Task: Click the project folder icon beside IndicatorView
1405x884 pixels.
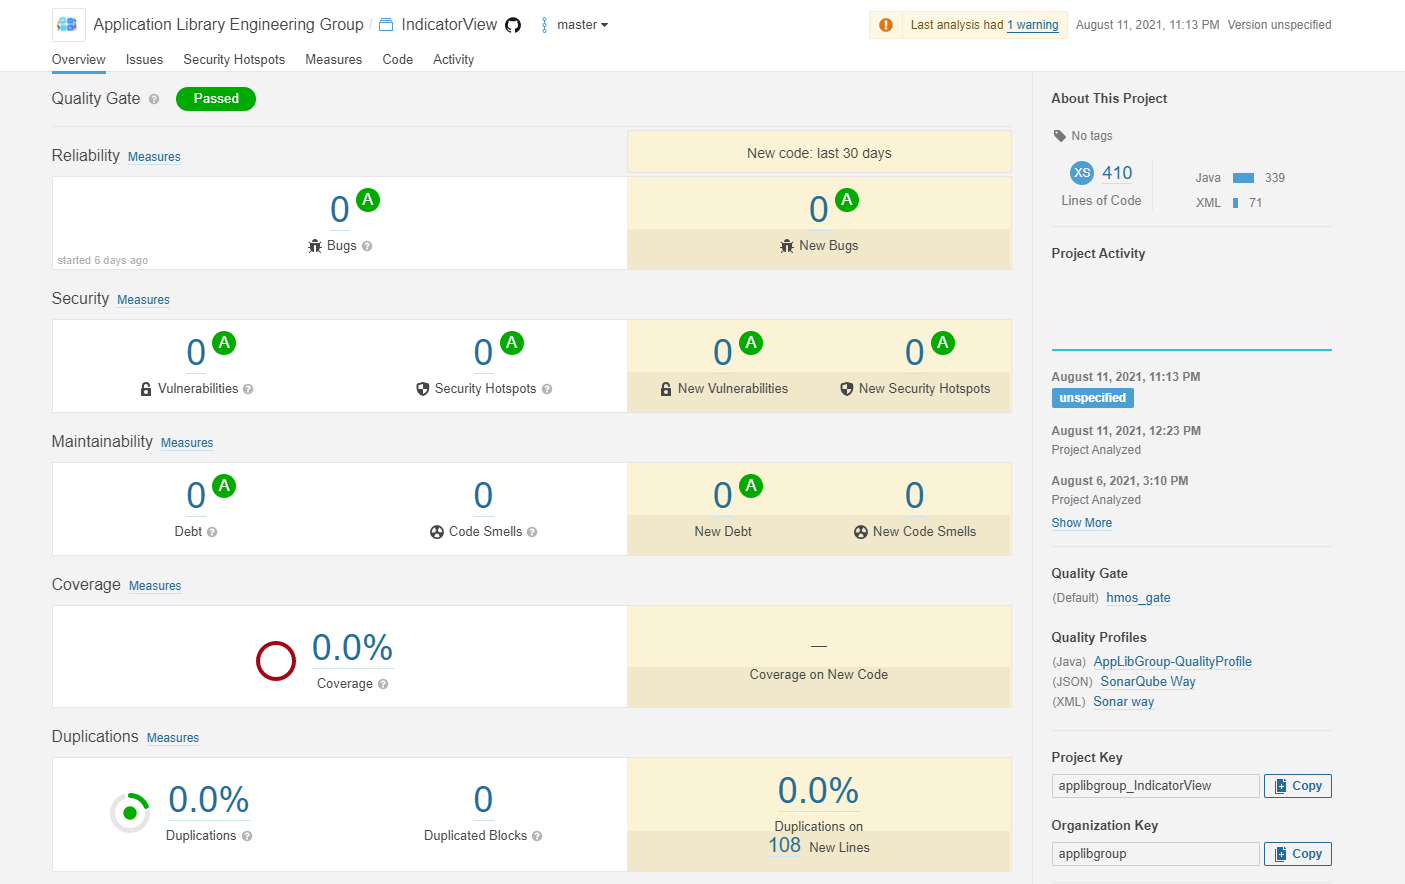Action: pyautogui.click(x=386, y=25)
